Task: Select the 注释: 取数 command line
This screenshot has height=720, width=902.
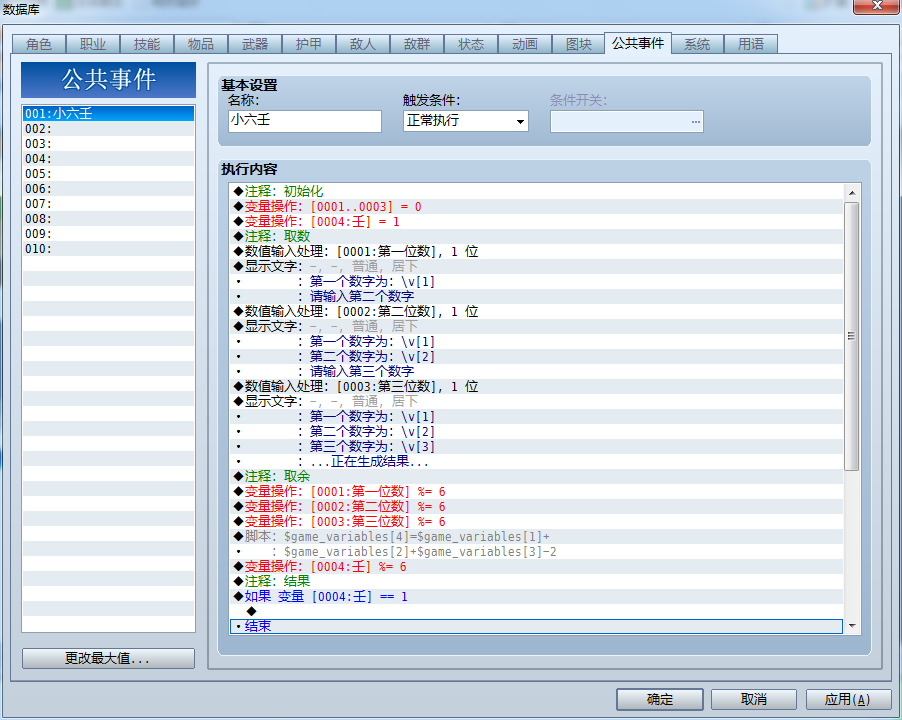Action: (536, 236)
